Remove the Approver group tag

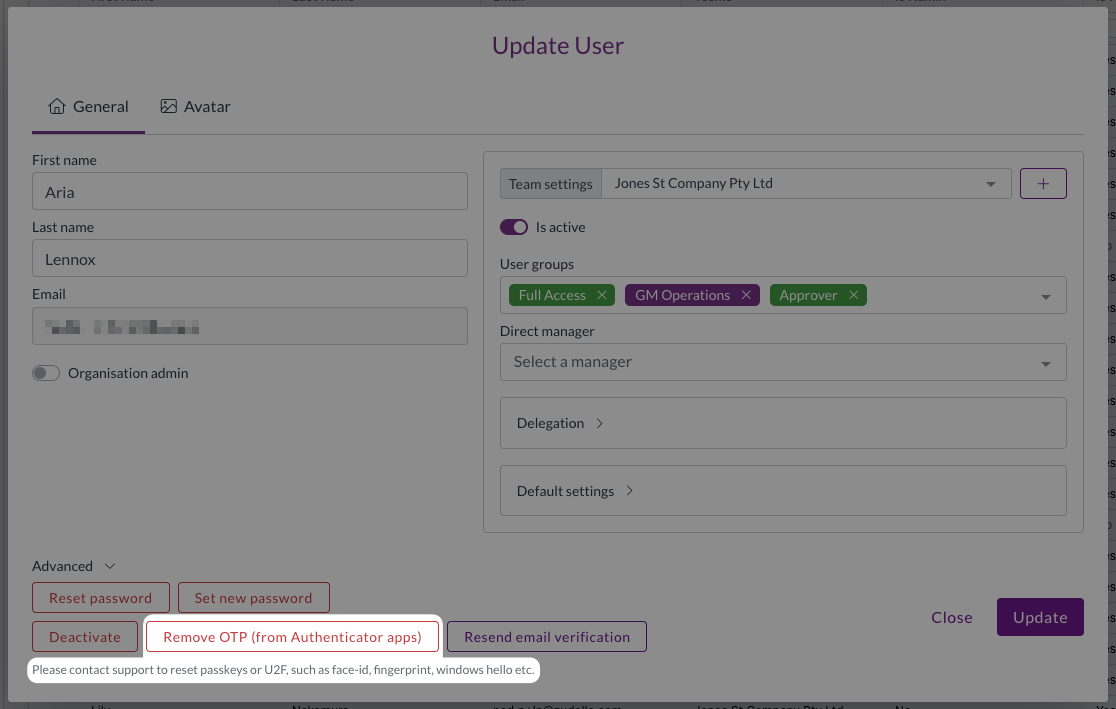coord(853,295)
